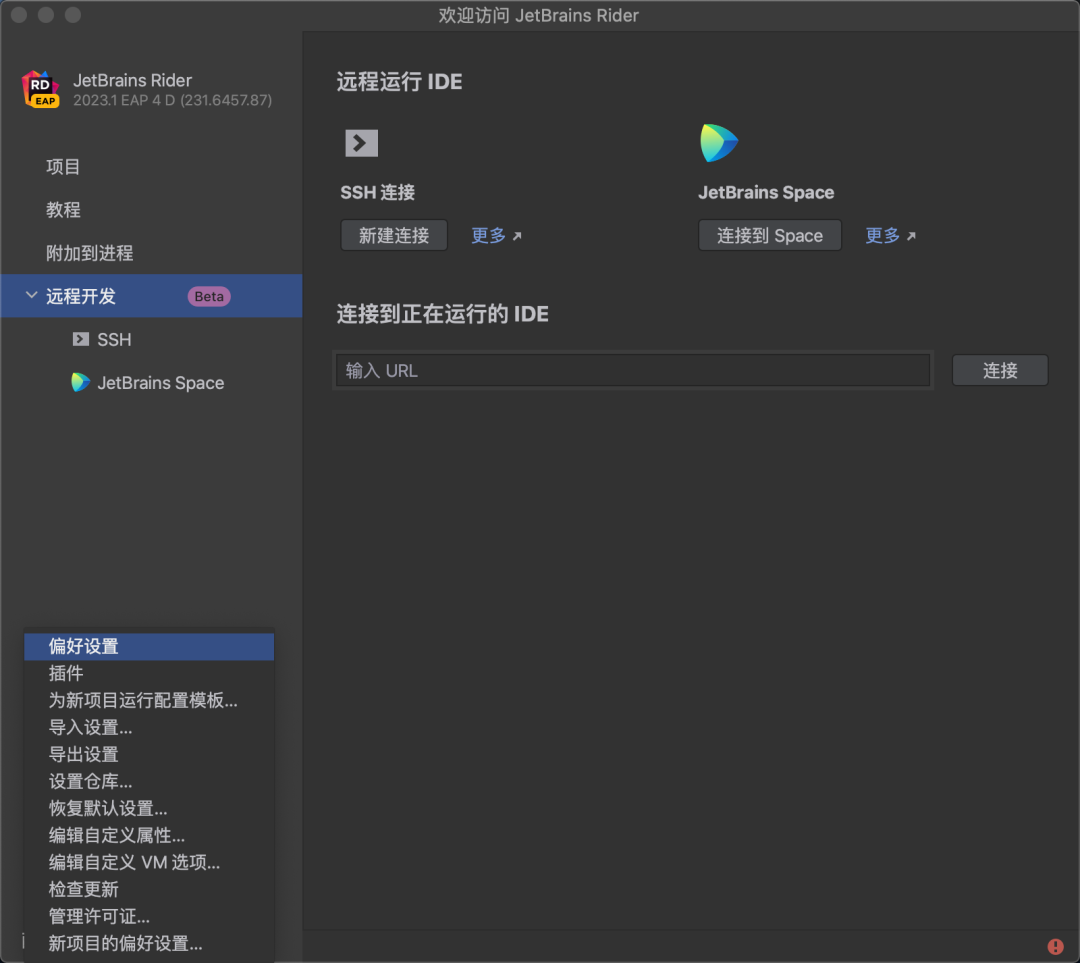Select 新项目的偏好设置... menu item
Image resolution: width=1080 pixels, height=963 pixels.
149,943
